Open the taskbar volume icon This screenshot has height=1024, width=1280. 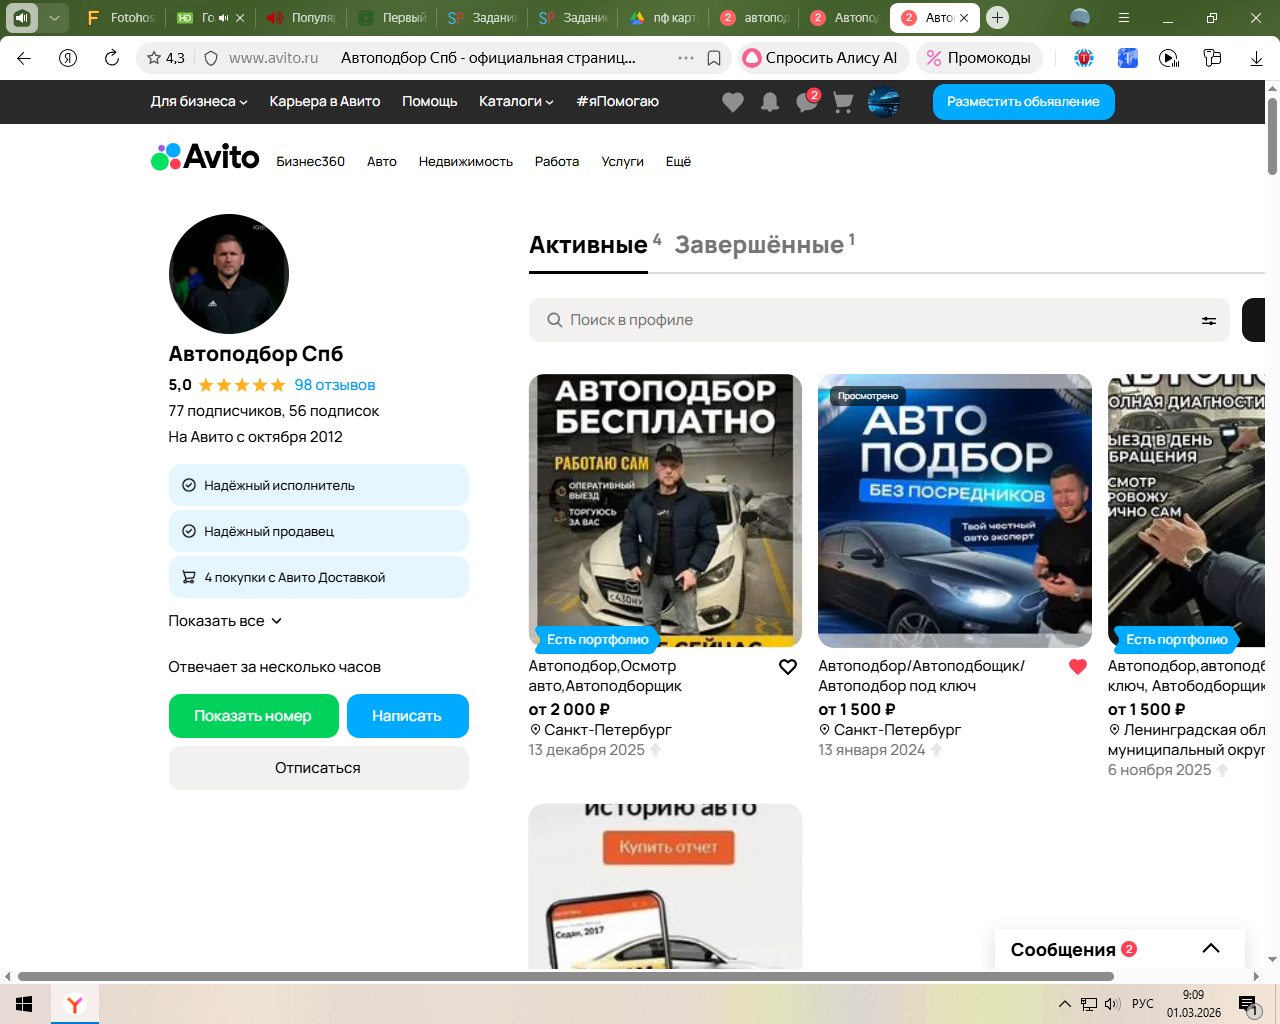[1112, 1004]
